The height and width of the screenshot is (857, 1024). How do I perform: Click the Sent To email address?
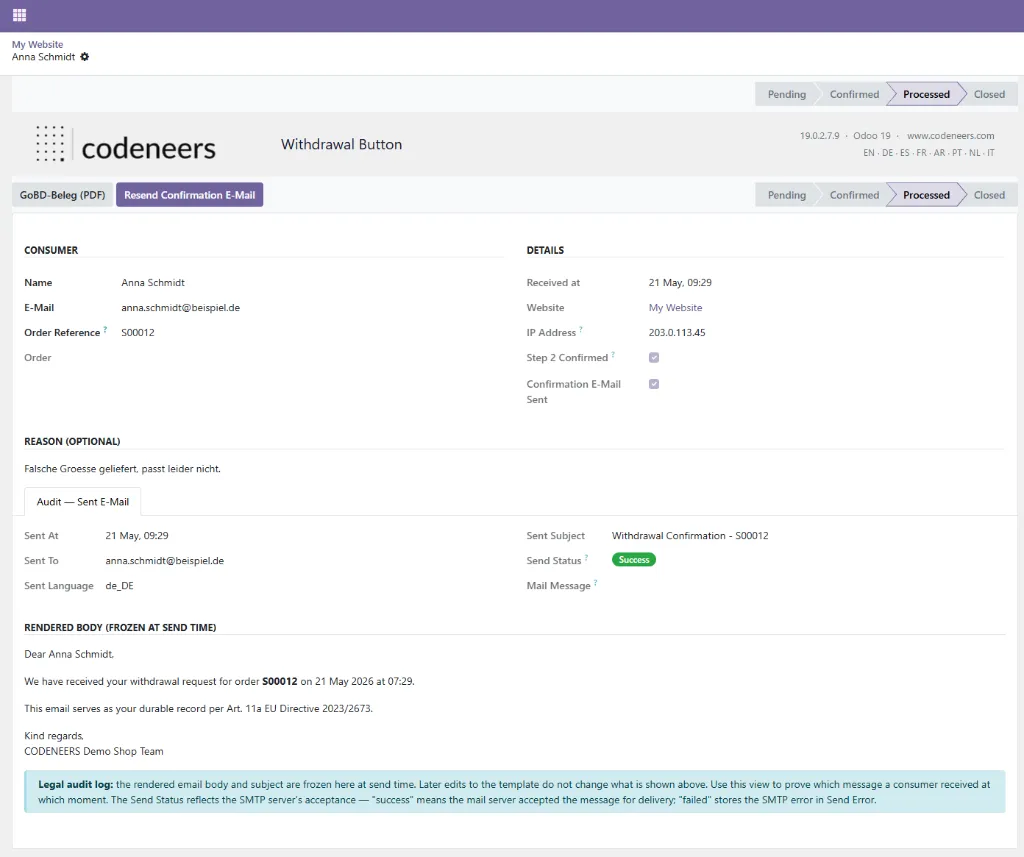click(x=165, y=560)
